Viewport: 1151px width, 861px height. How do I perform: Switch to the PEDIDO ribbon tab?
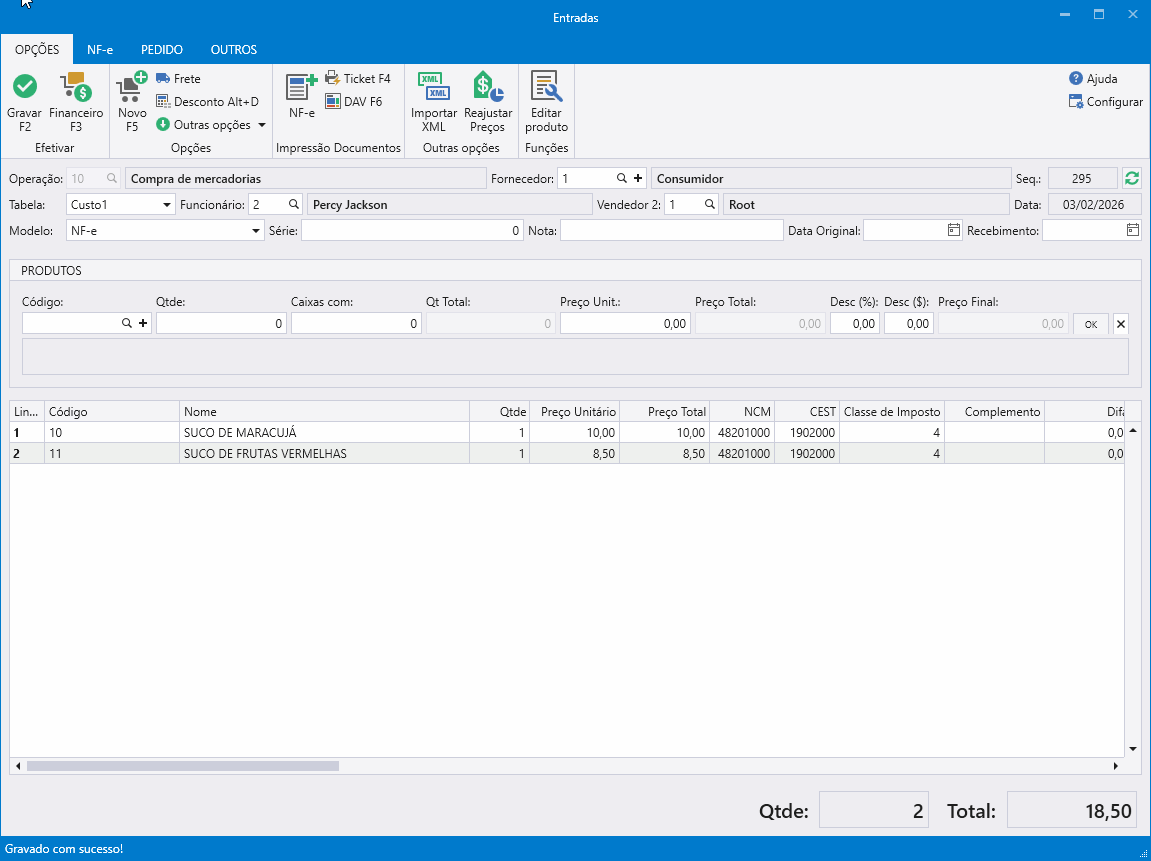click(161, 49)
